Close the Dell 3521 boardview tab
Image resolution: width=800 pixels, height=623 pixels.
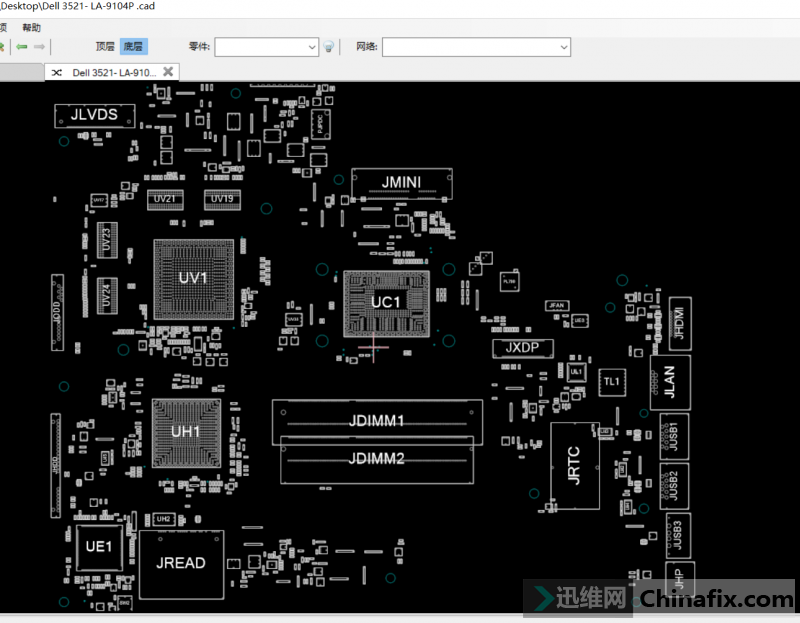coord(168,71)
